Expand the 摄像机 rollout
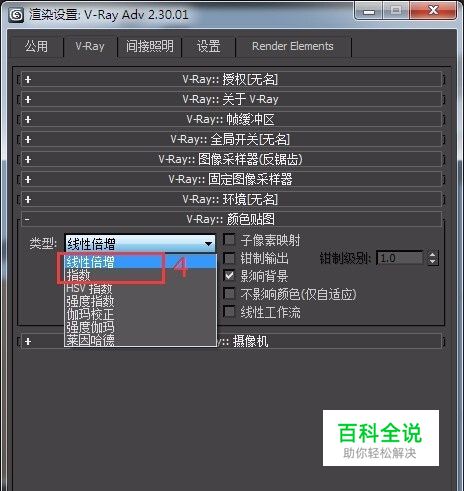The height and width of the screenshot is (491, 464). pyautogui.click(x=232, y=341)
